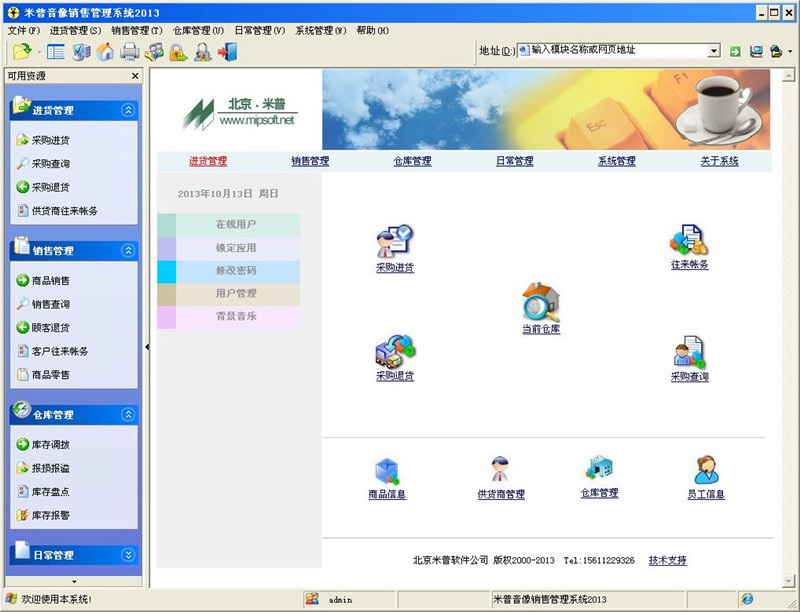This screenshot has width=800, height=612.
Task: Click 在线用户 button in left panel
Action: (229, 224)
